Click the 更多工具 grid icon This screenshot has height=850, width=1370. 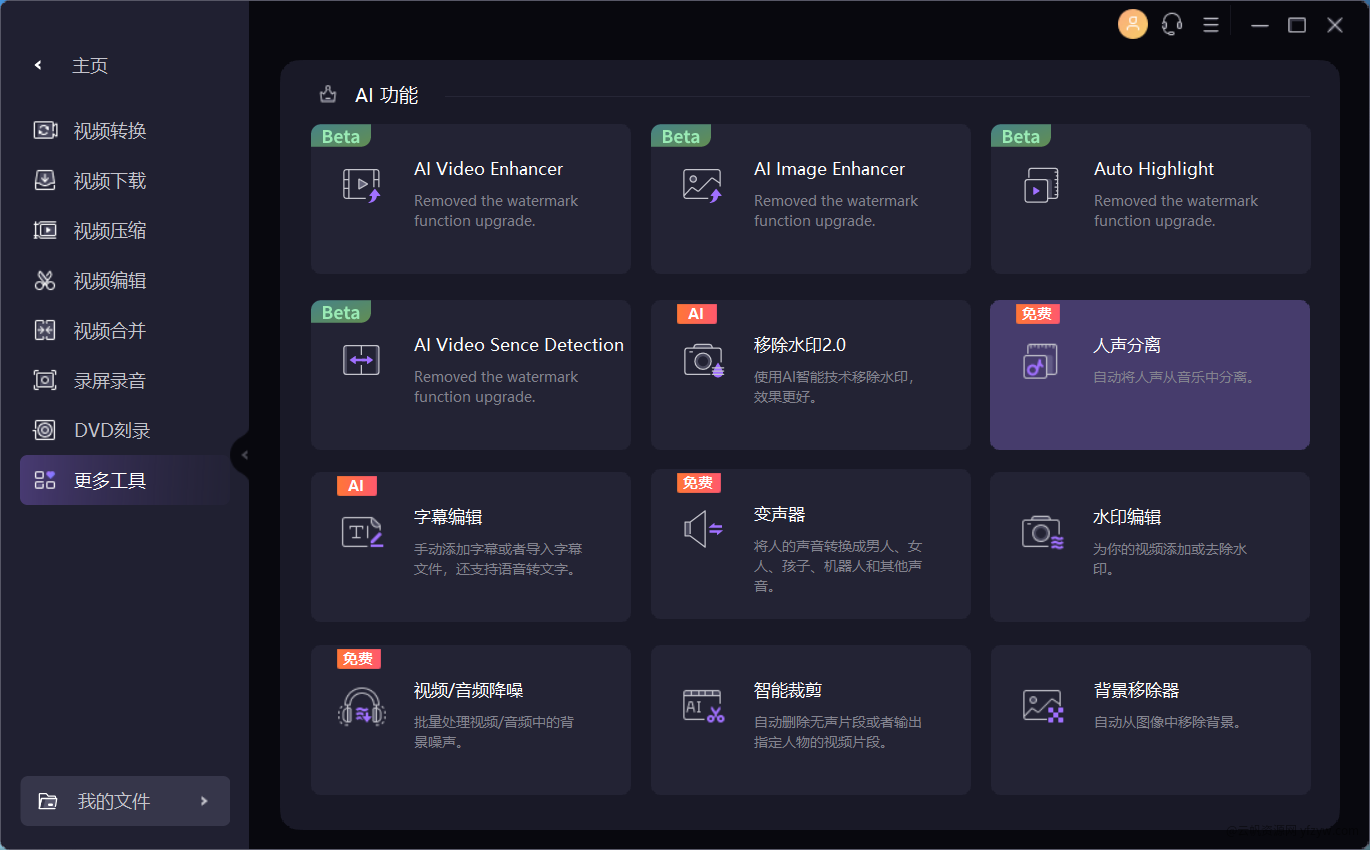[x=45, y=480]
